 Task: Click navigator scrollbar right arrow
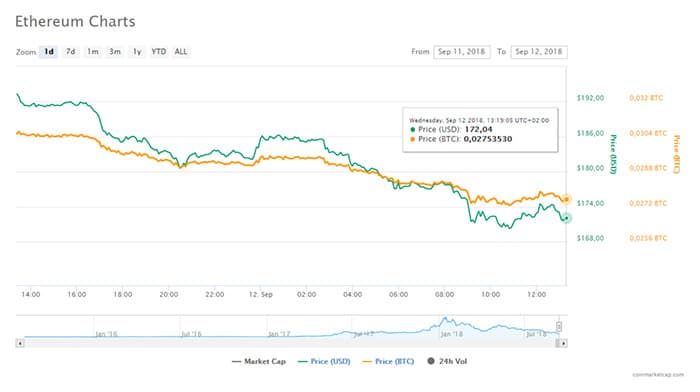point(564,343)
